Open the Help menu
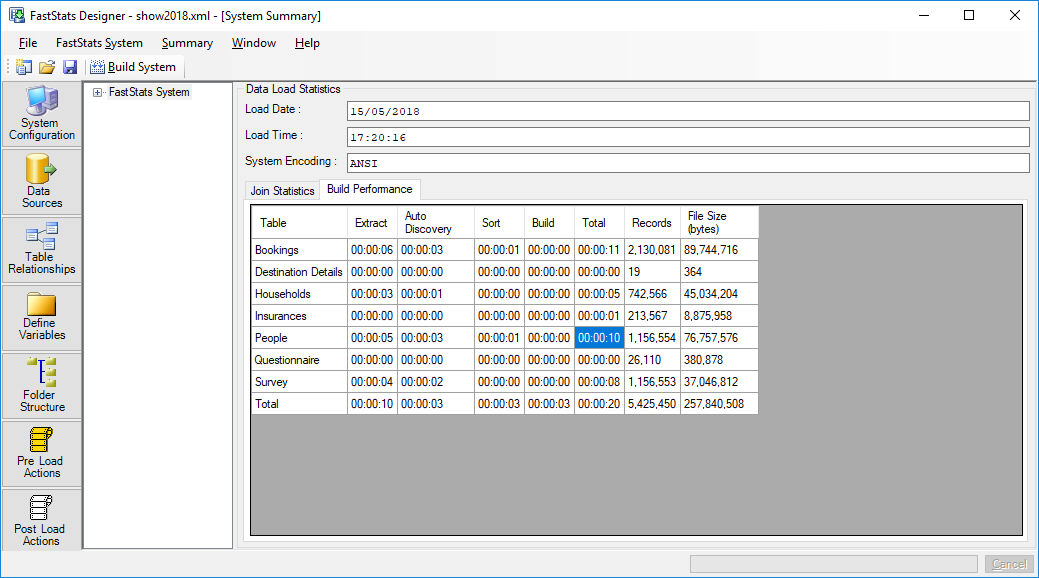The width and height of the screenshot is (1039, 578). [x=307, y=43]
